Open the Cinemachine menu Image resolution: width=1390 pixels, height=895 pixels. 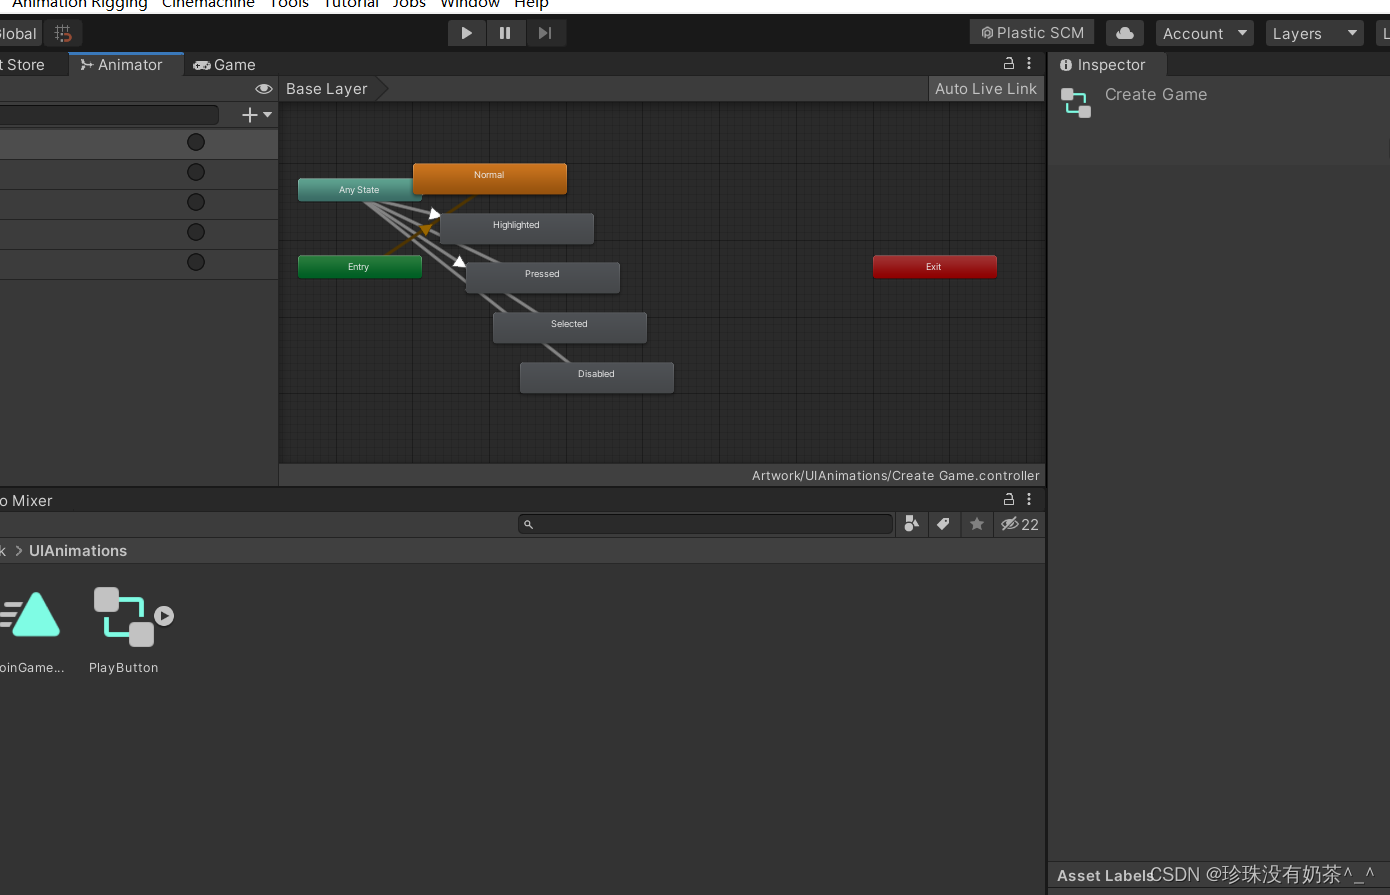(x=208, y=5)
